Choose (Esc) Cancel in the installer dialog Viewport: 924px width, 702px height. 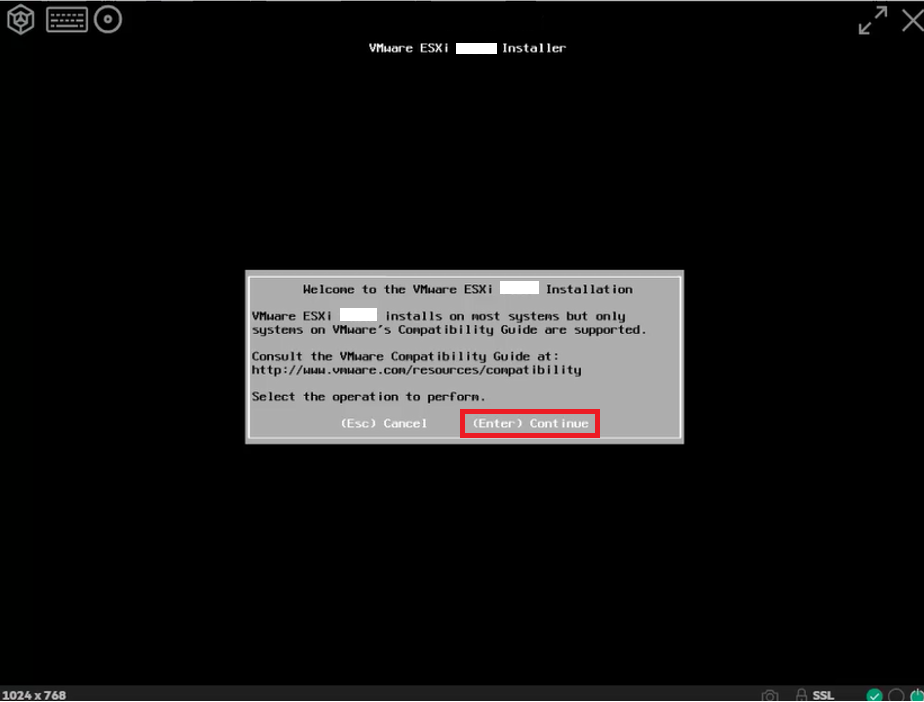click(x=384, y=423)
